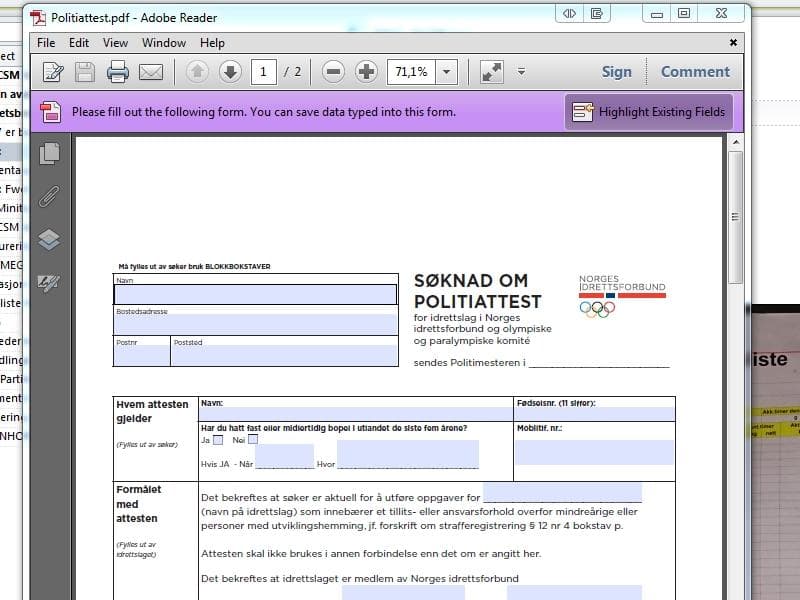Open the View menu
The image size is (800, 600).
coord(115,43)
